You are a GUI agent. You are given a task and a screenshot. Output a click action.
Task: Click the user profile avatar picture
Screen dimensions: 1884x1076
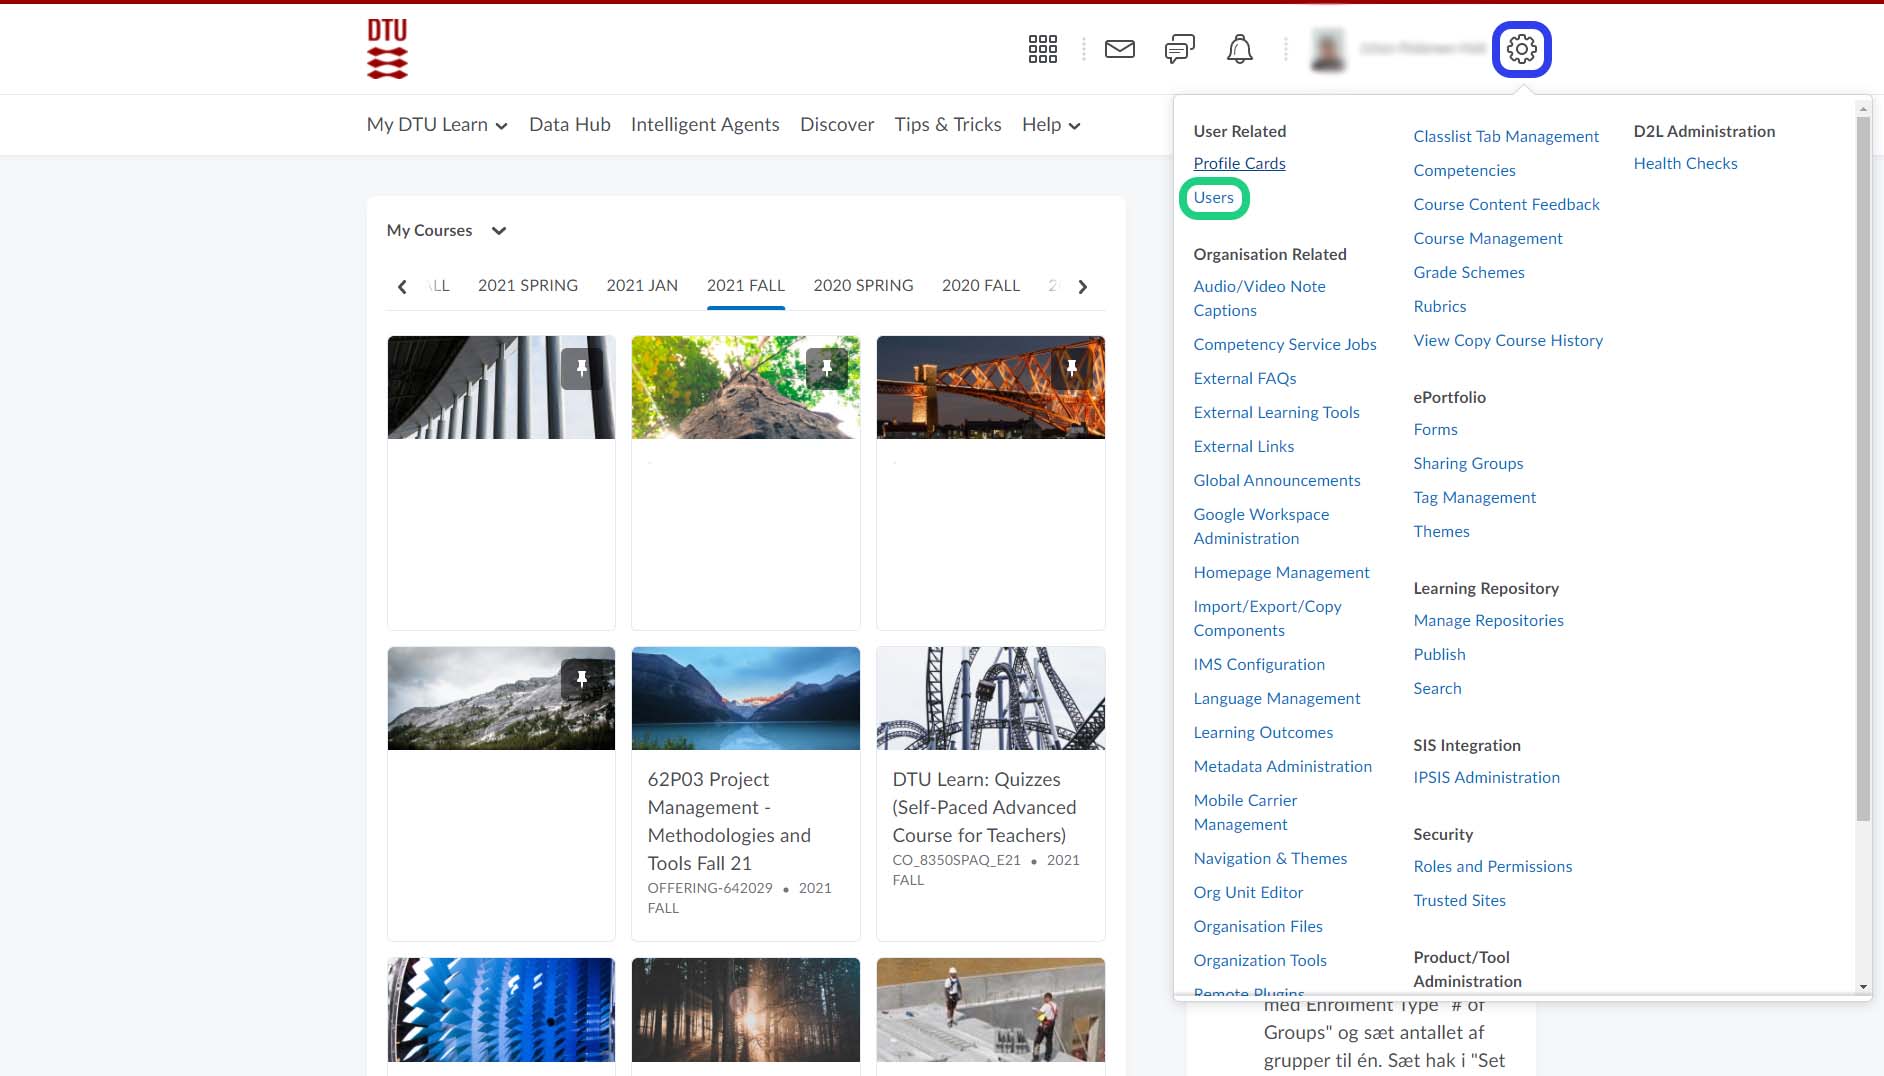(x=1328, y=49)
